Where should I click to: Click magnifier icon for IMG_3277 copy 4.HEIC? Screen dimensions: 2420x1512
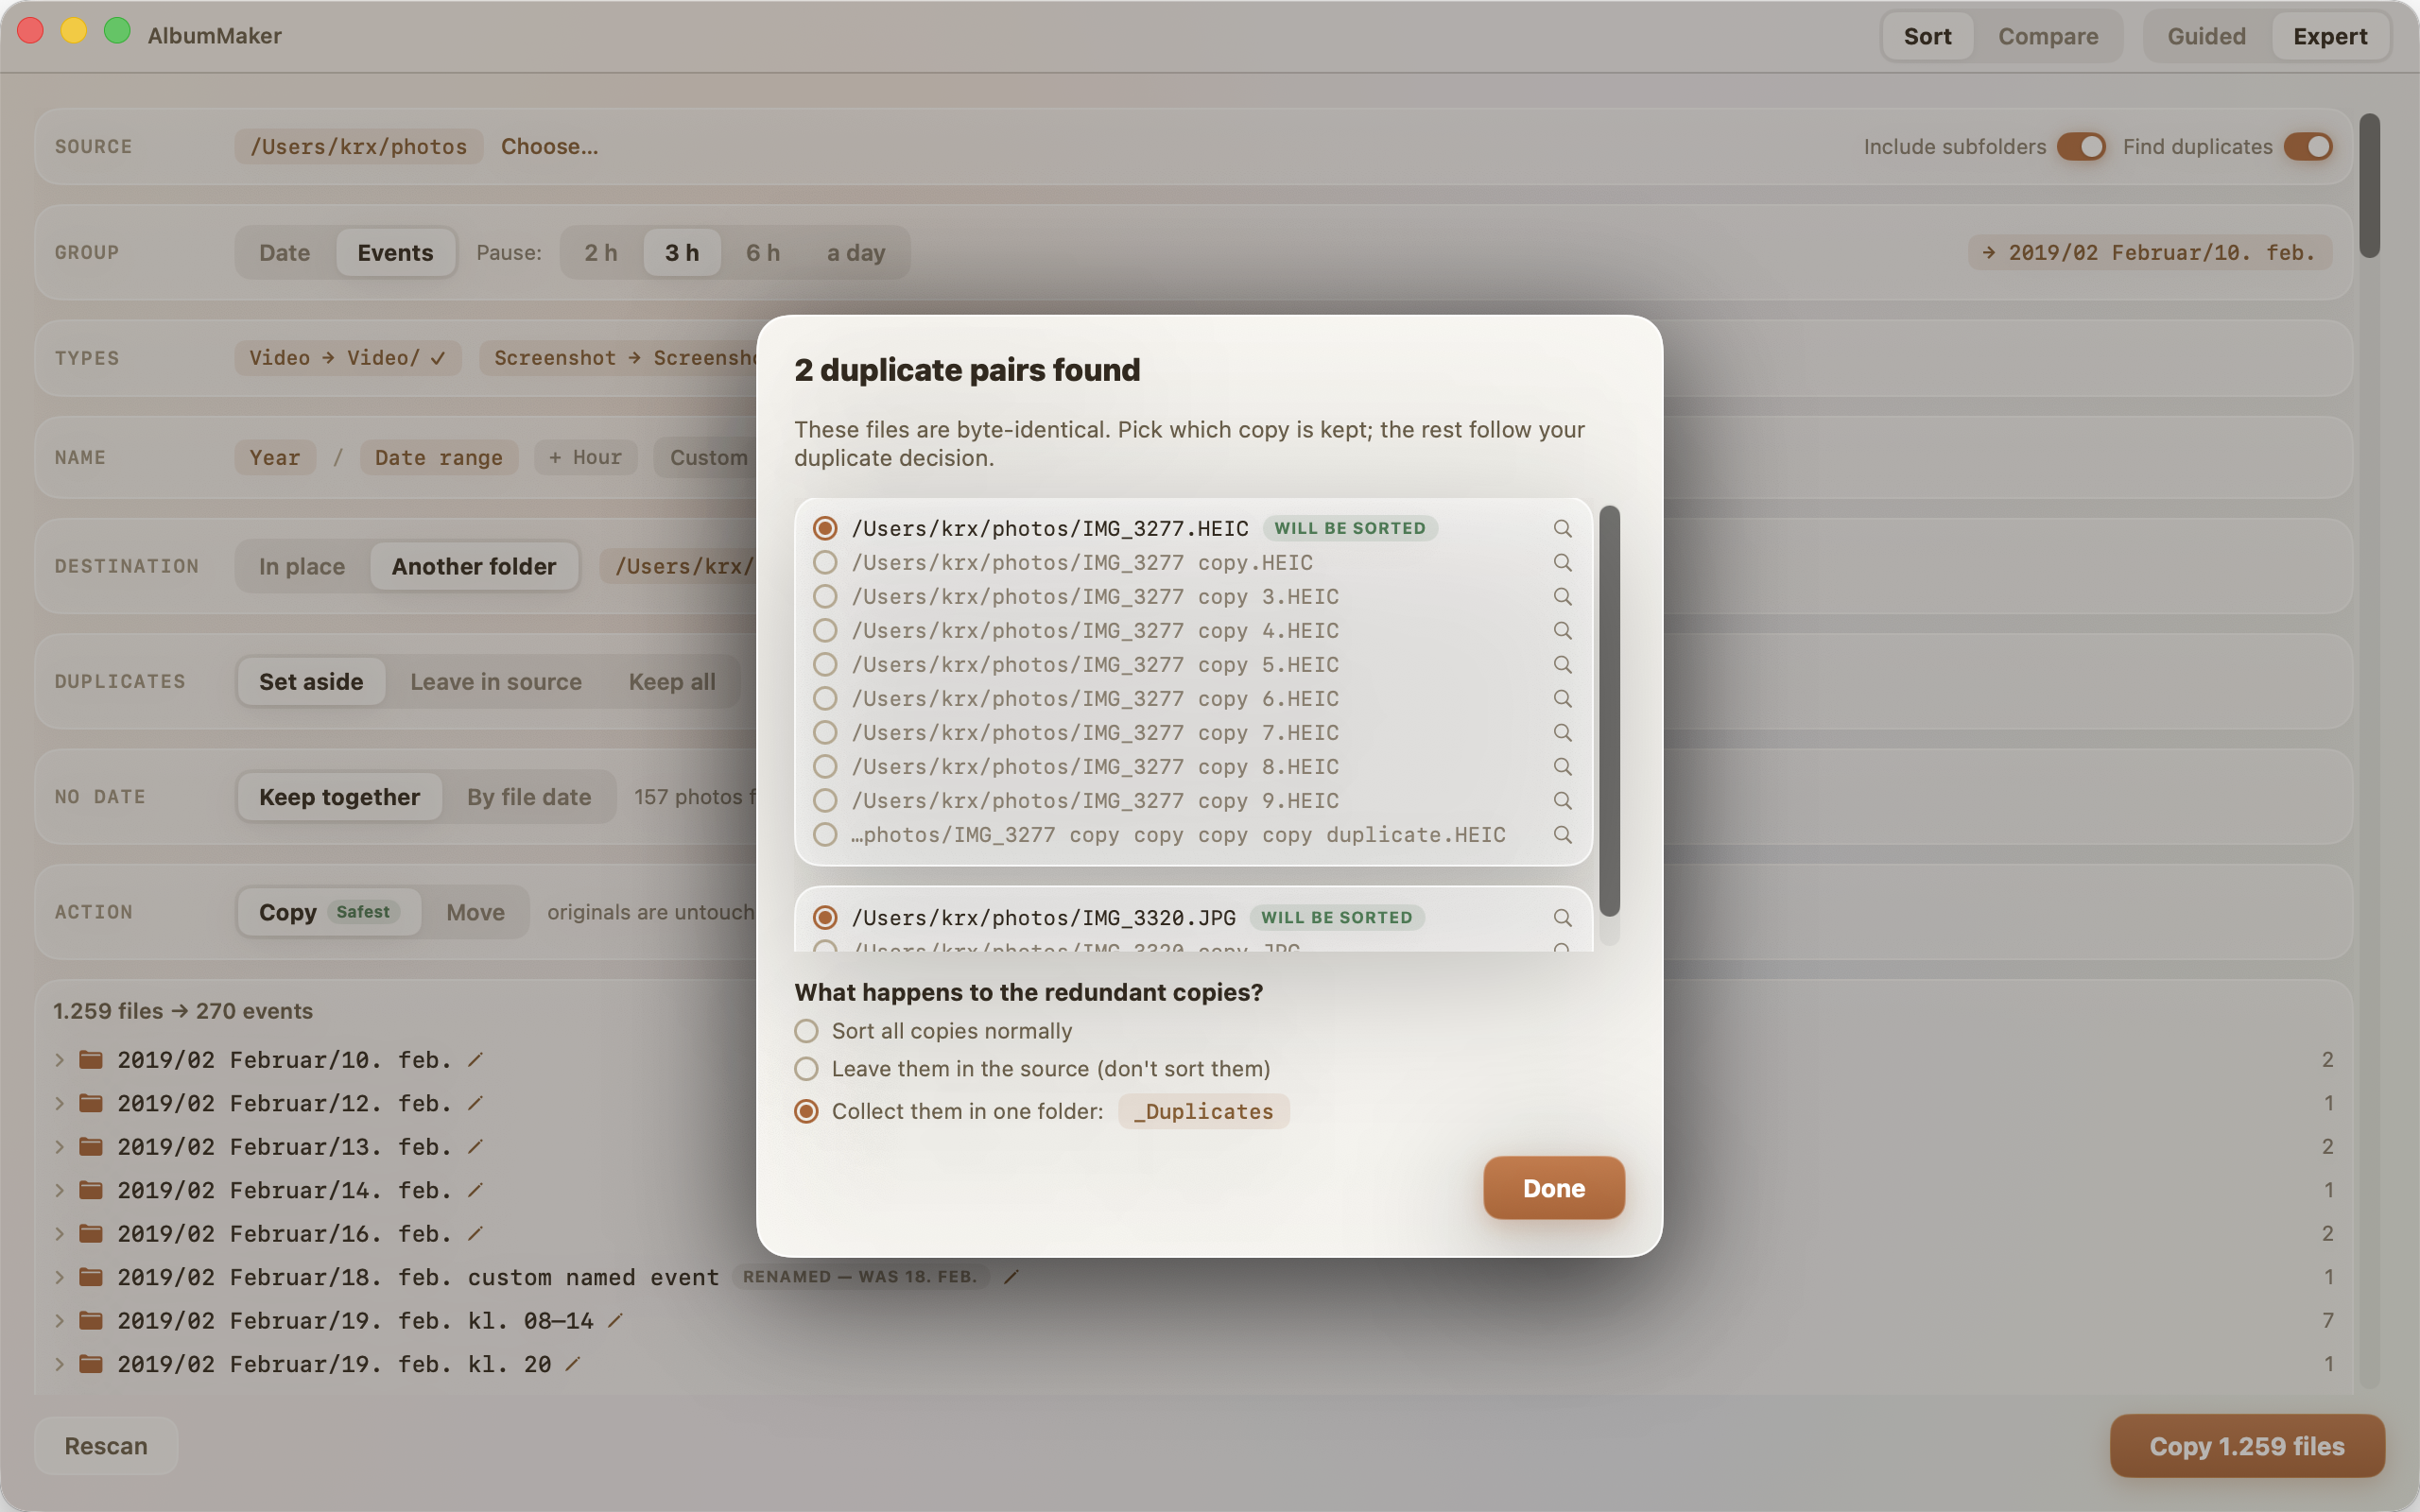1562,630
